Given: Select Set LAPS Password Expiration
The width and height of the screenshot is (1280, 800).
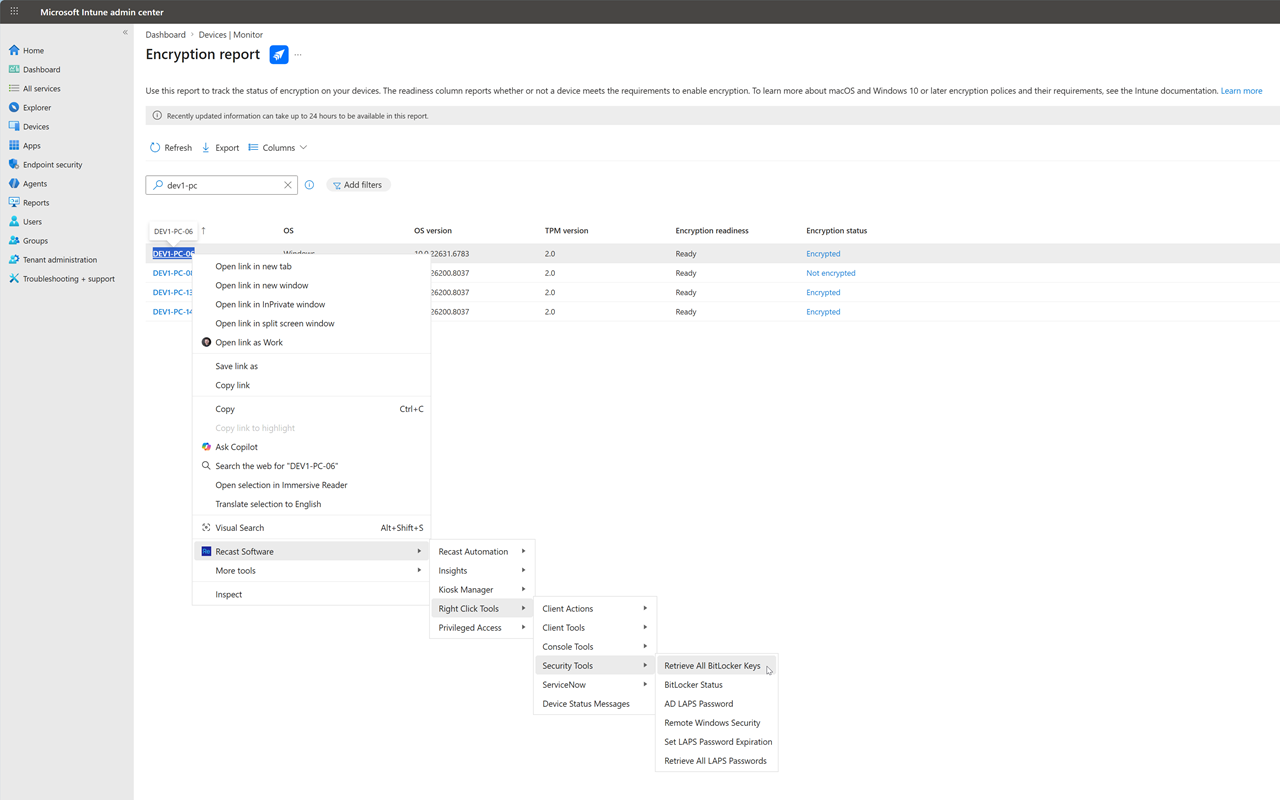Looking at the screenshot, I should [x=717, y=741].
